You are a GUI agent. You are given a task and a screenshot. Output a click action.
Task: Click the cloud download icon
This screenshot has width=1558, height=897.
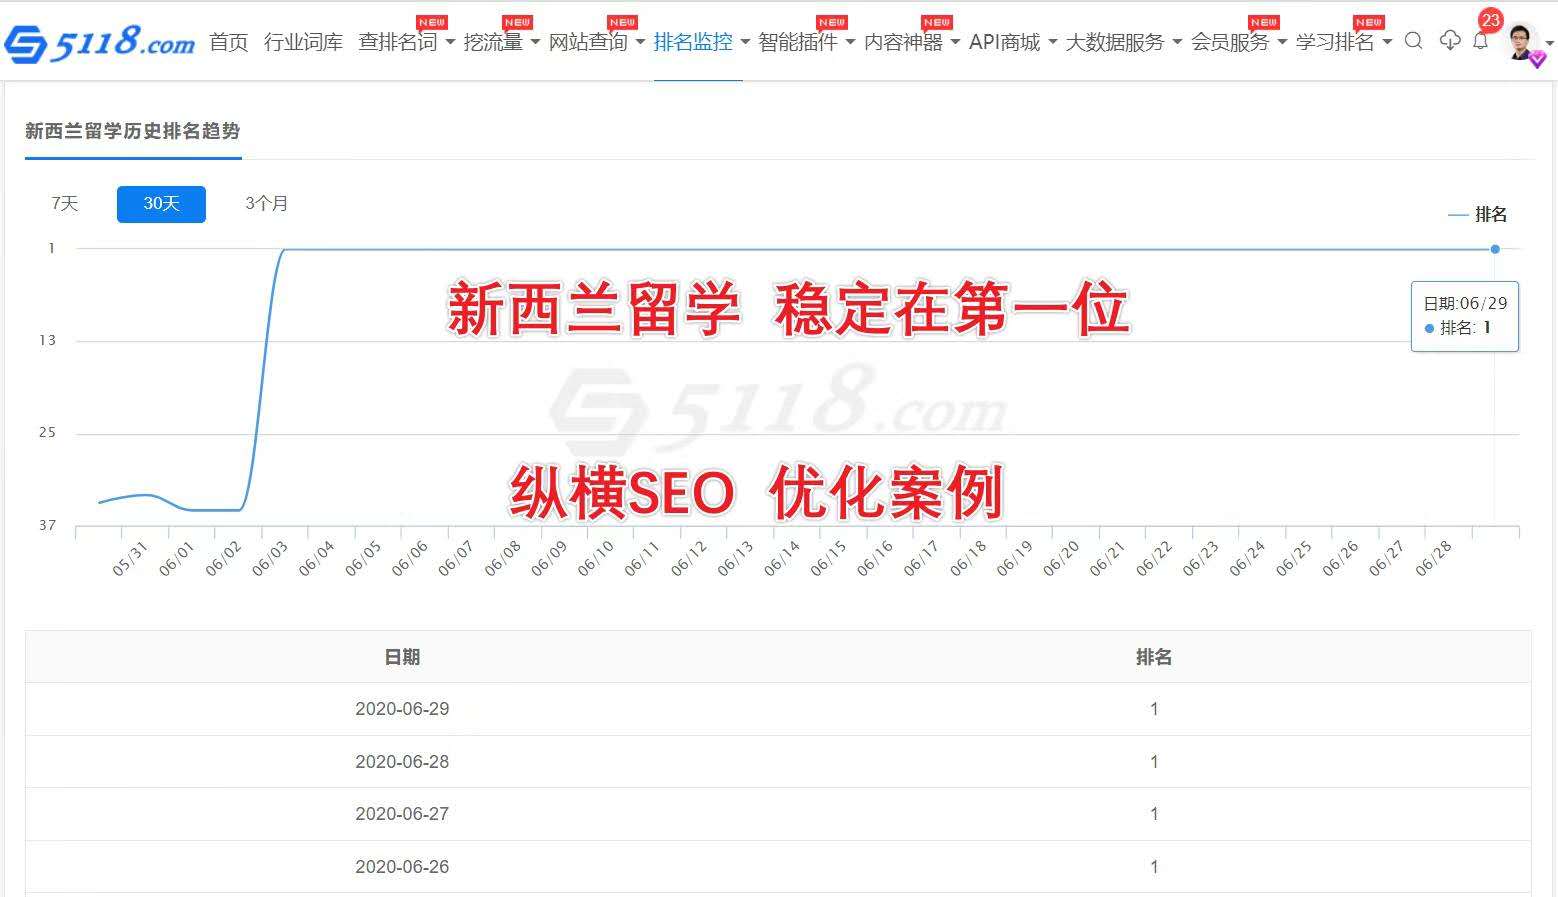tap(1449, 41)
